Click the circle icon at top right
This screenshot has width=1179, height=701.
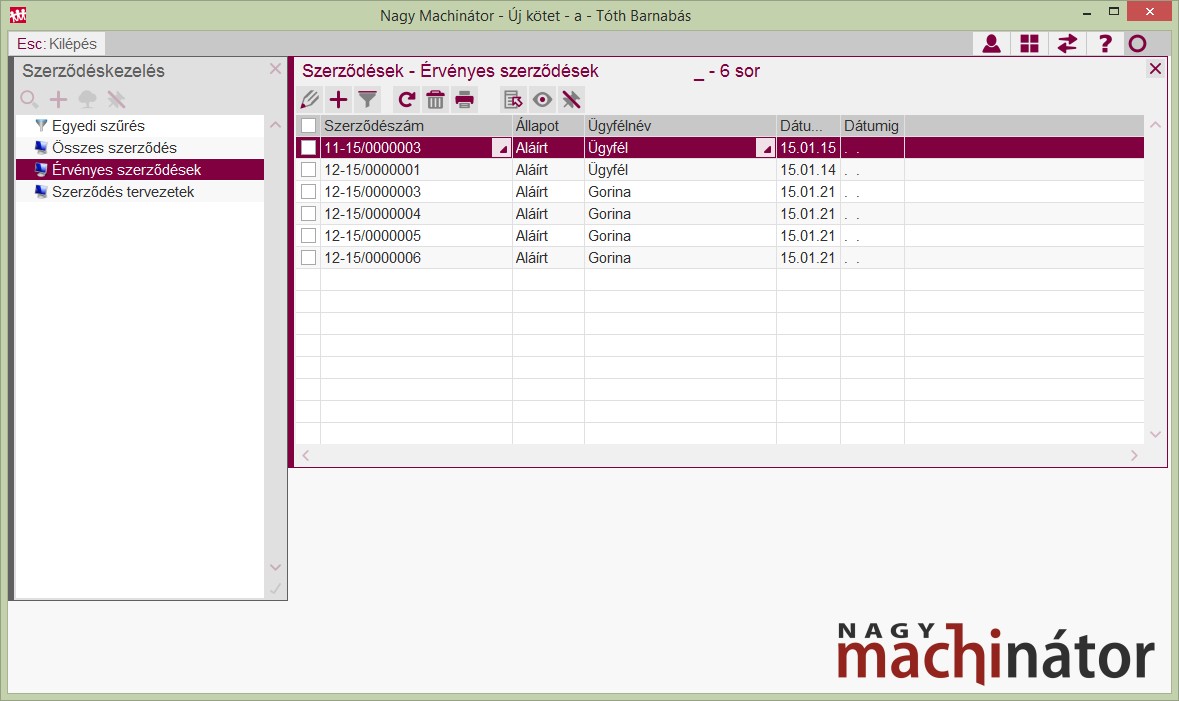tap(1138, 44)
